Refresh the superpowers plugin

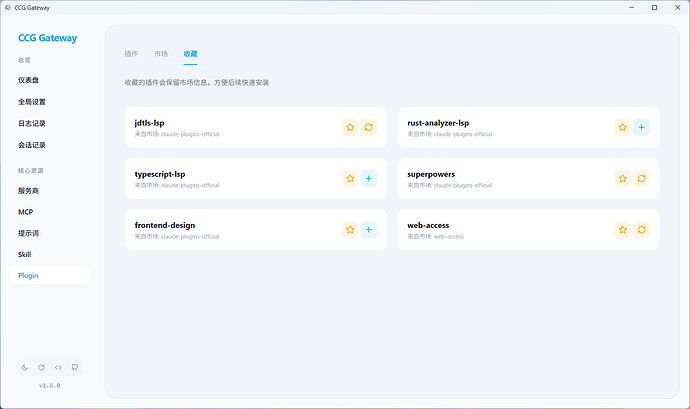pyautogui.click(x=642, y=178)
